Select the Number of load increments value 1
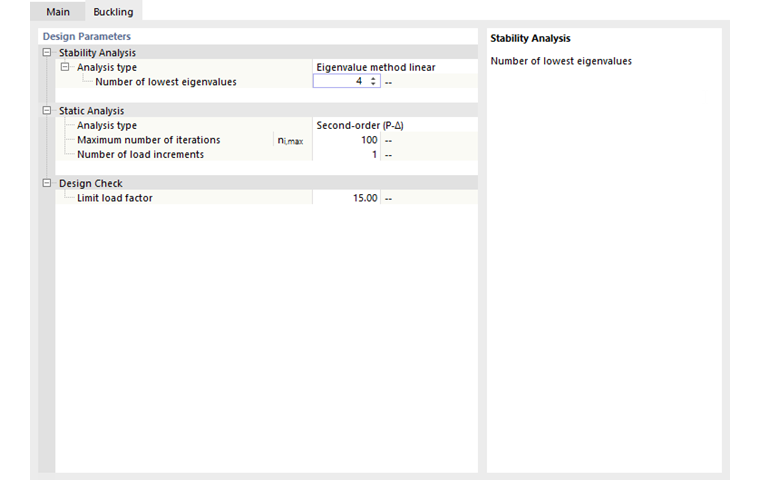Viewport: 760px width, 480px height. click(x=347, y=154)
